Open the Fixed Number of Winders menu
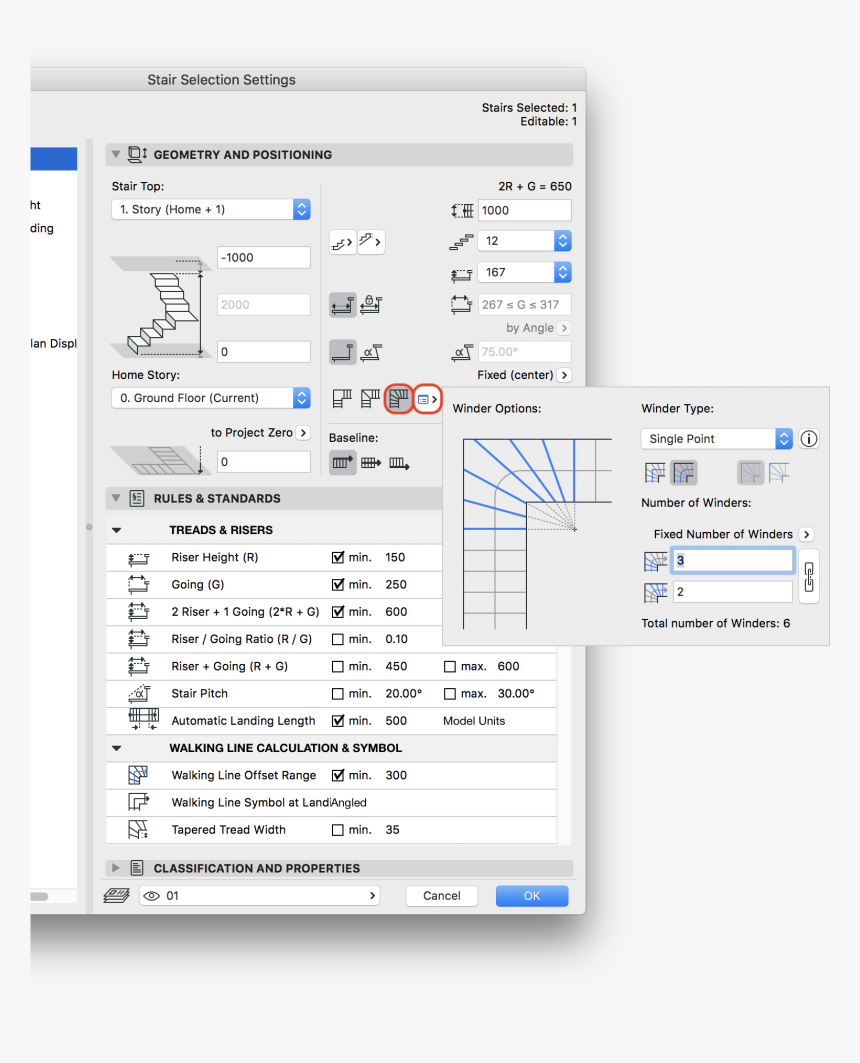This screenshot has width=860, height=1063. pos(806,534)
